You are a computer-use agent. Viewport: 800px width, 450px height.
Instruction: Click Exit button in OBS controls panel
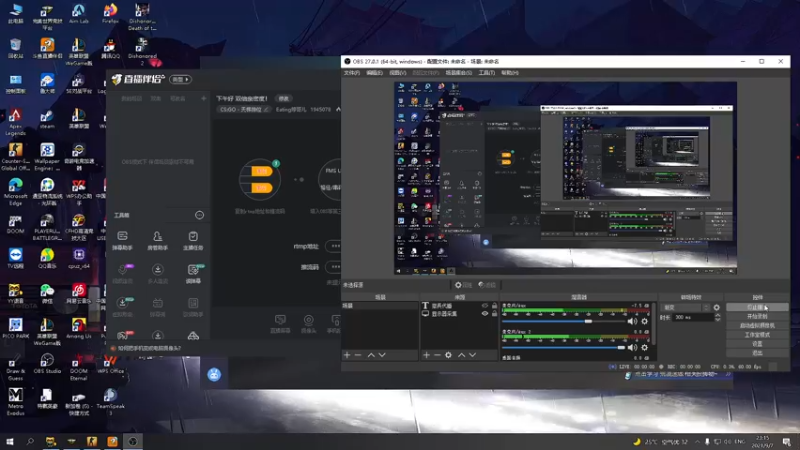(x=757, y=353)
